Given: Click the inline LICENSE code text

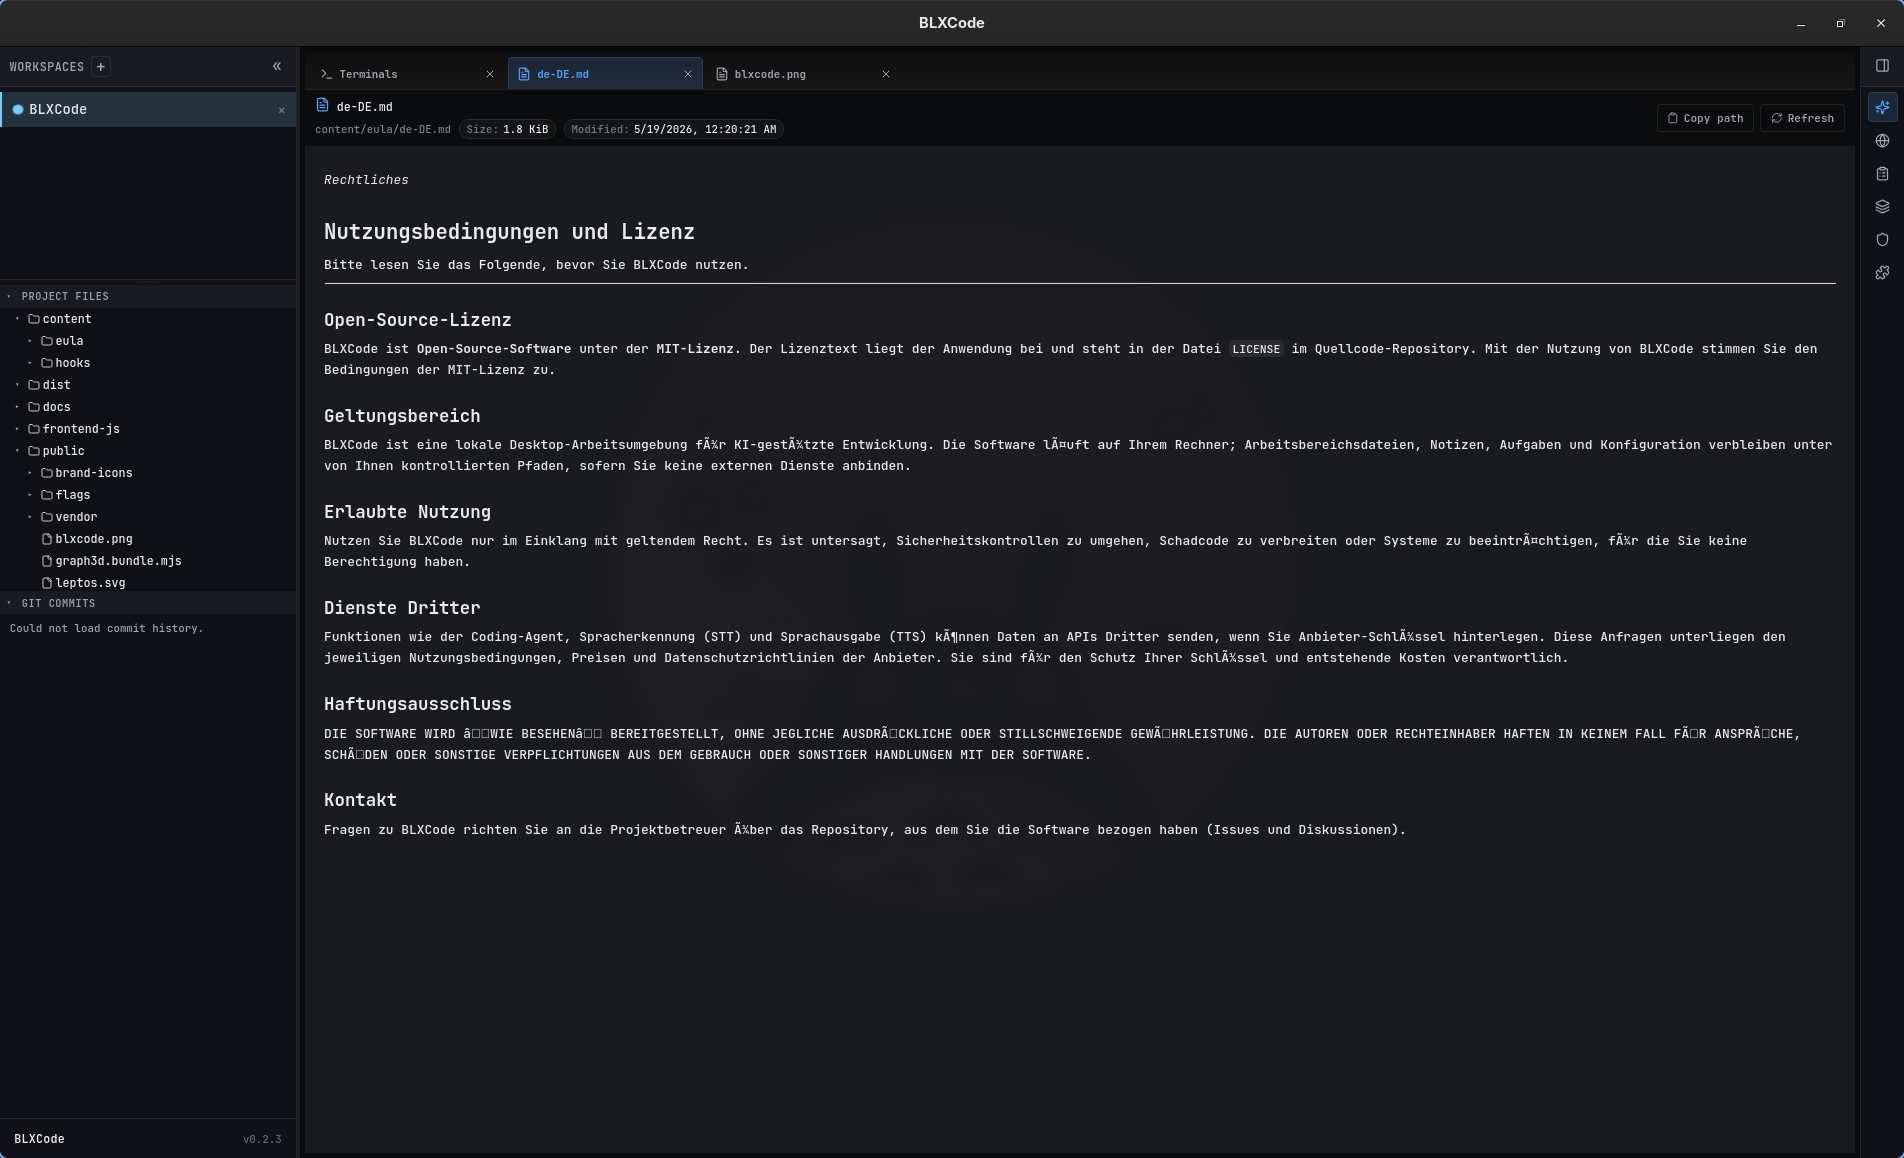Looking at the screenshot, I should [x=1256, y=349].
